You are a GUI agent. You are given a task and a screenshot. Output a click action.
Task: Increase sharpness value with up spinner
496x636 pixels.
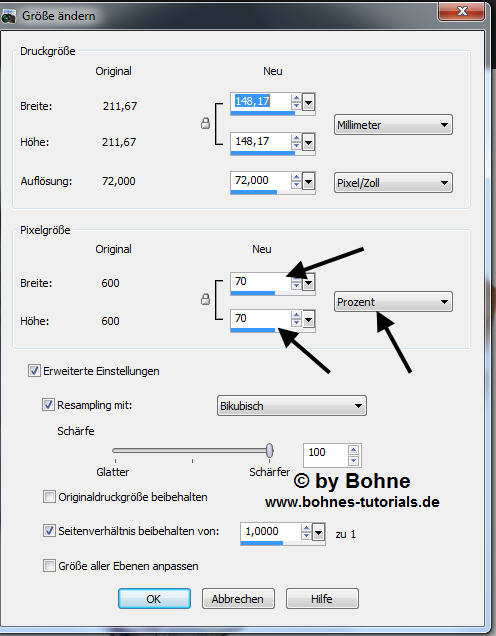354,449
